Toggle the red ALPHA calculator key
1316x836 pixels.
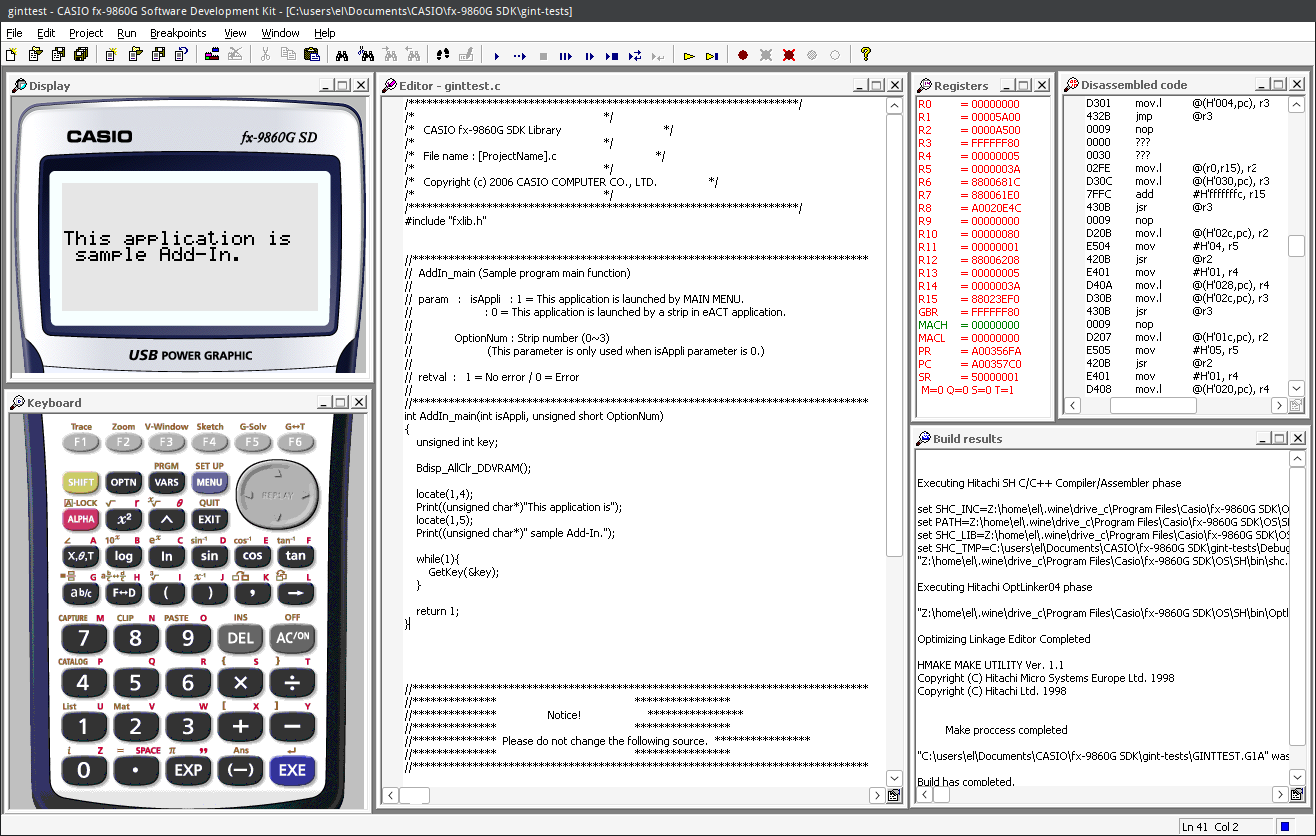81,519
